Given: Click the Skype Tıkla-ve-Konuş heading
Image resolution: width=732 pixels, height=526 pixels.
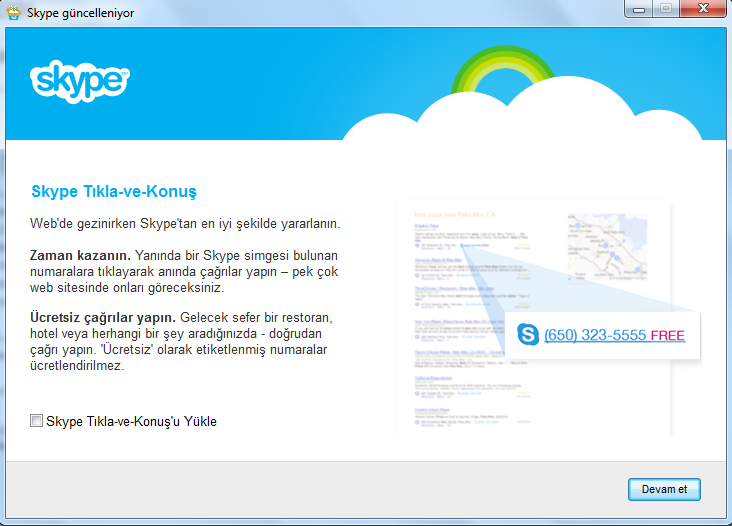Looking at the screenshot, I should pos(114,191).
